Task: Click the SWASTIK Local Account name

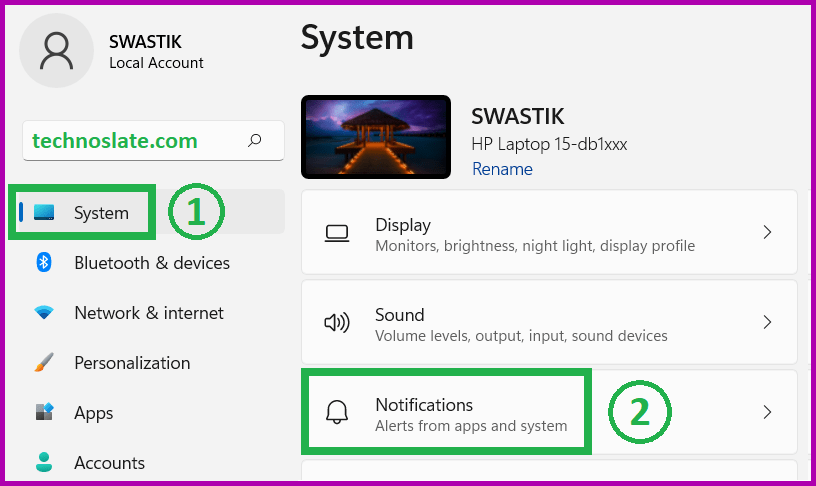Action: point(145,42)
